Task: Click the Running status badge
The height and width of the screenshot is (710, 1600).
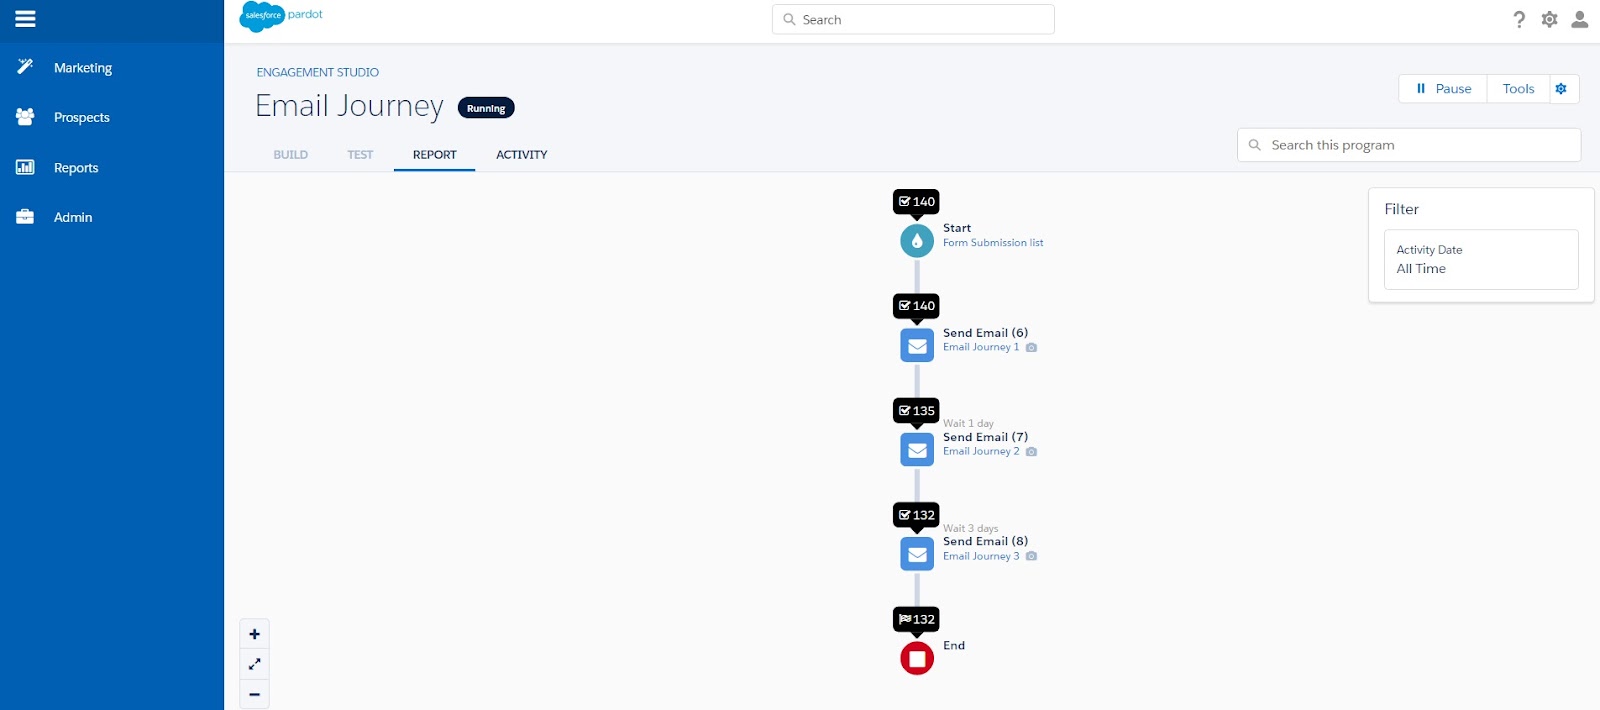Action: (486, 108)
